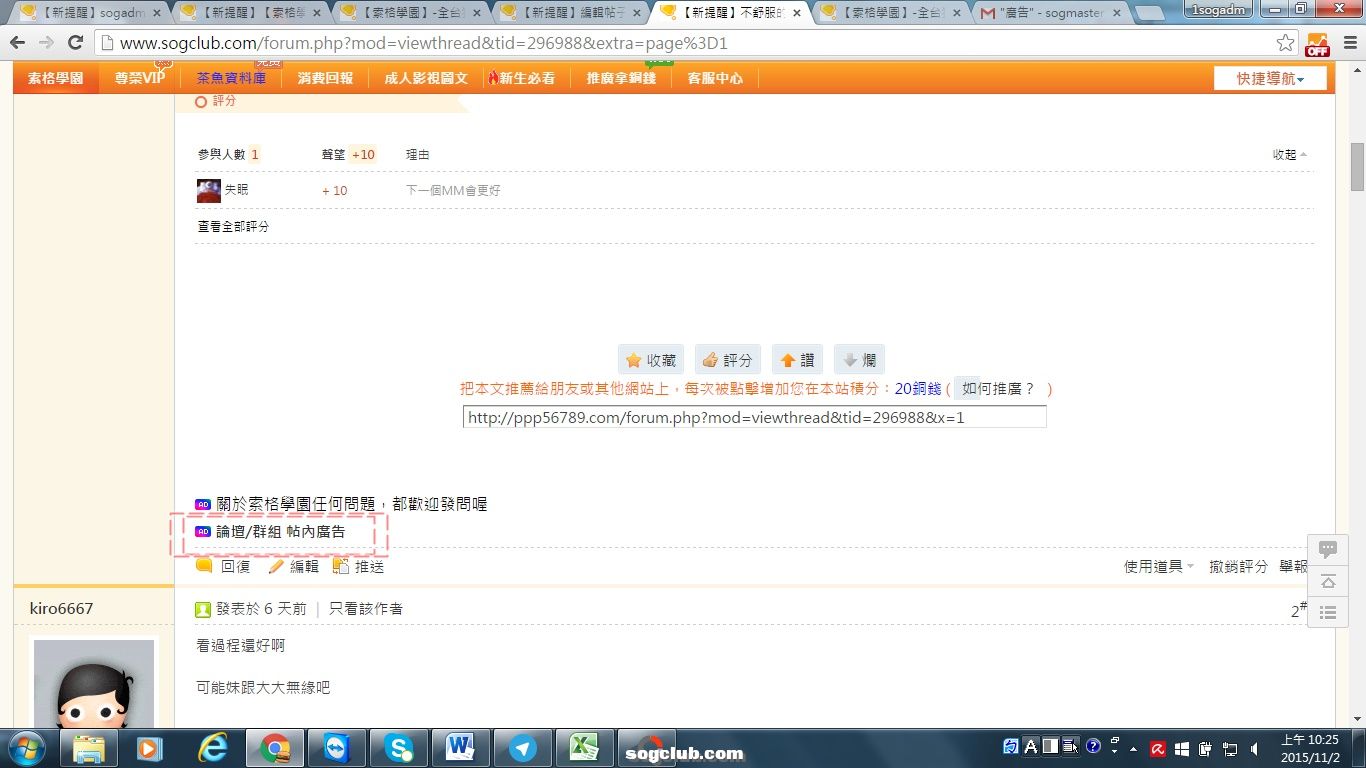Click the 查看全部評分 link
The width and height of the screenshot is (1366, 768).
coord(233,227)
